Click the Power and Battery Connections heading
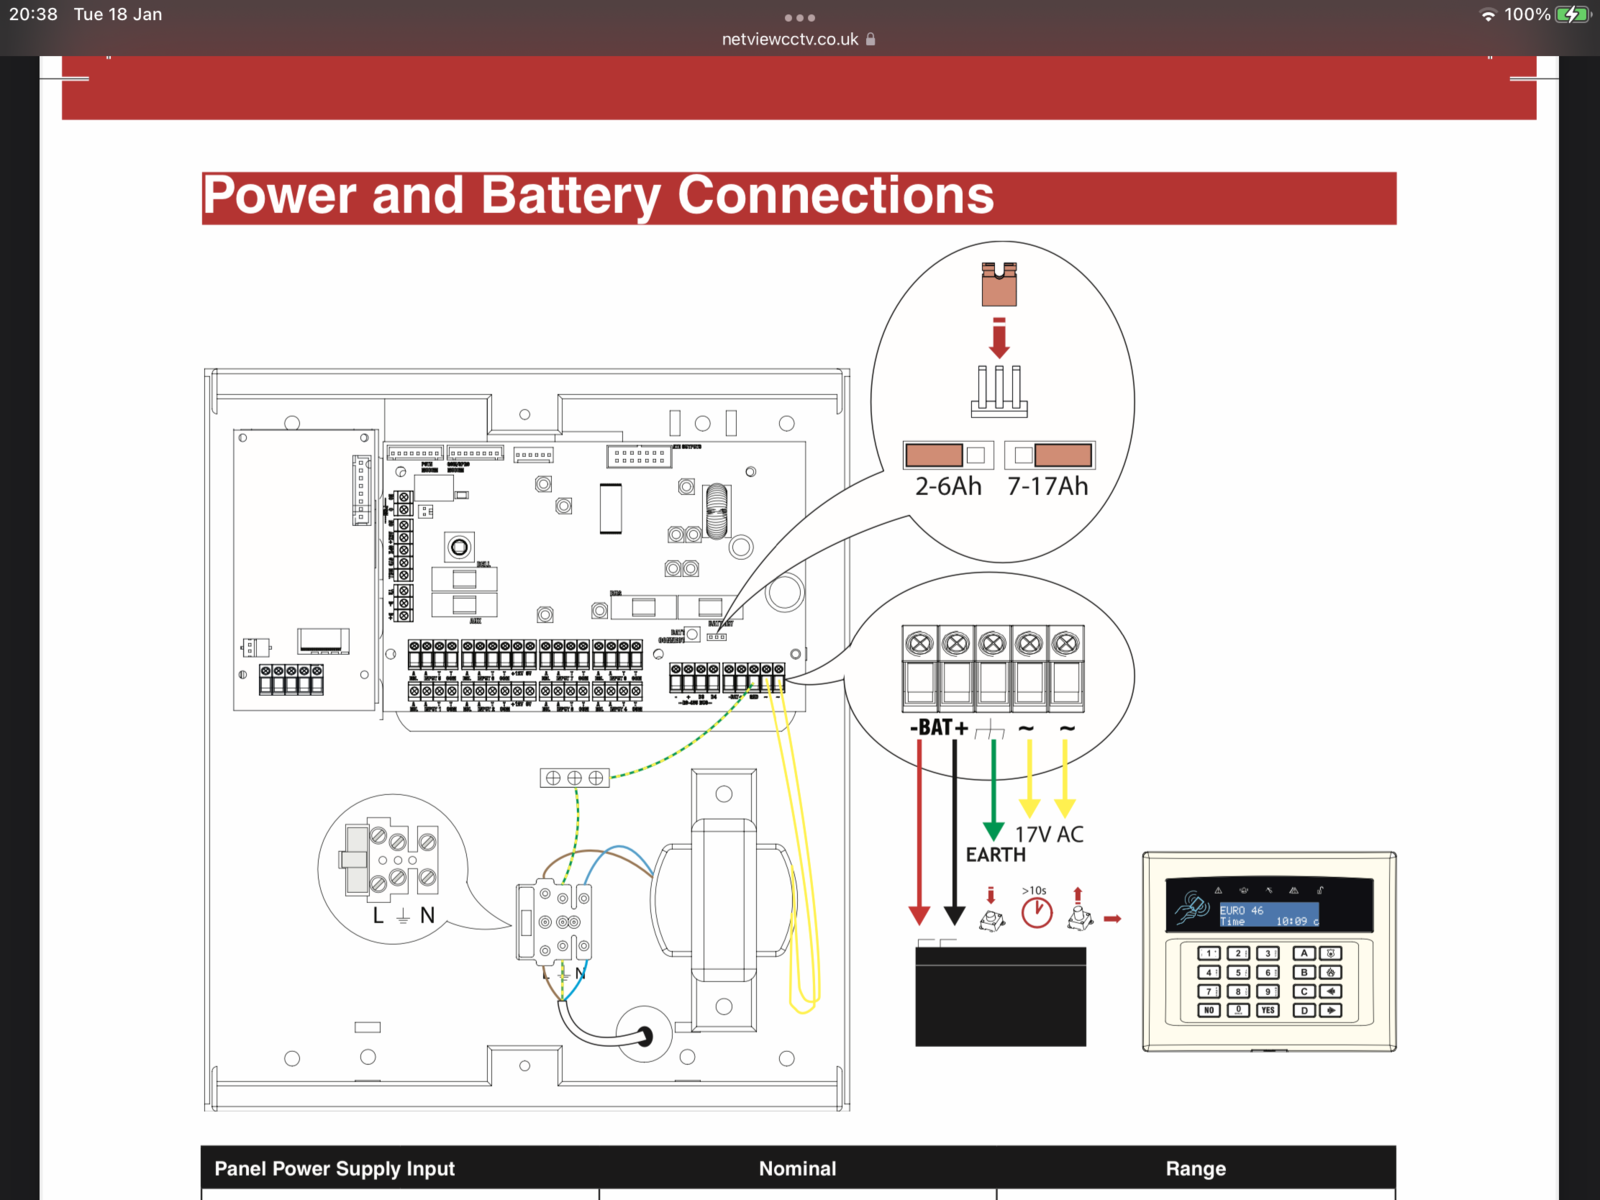The width and height of the screenshot is (1600, 1200). [598, 196]
